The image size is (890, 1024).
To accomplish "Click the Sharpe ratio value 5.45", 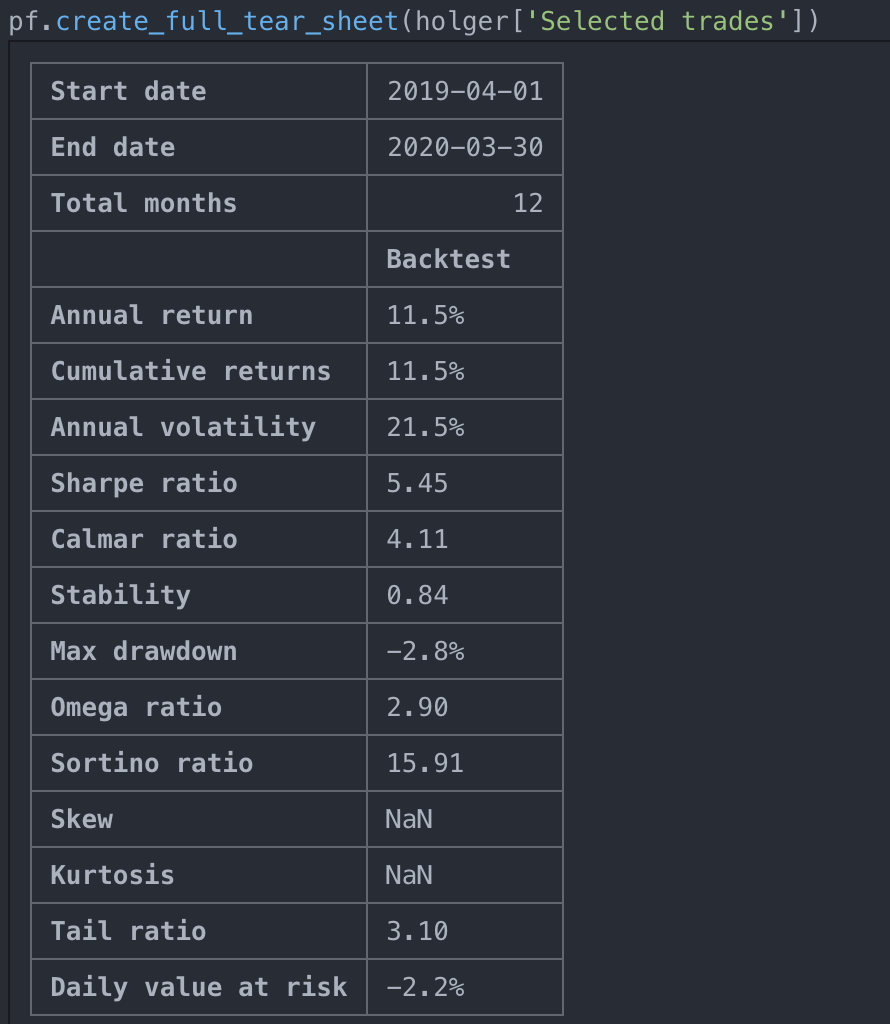I will (417, 484).
